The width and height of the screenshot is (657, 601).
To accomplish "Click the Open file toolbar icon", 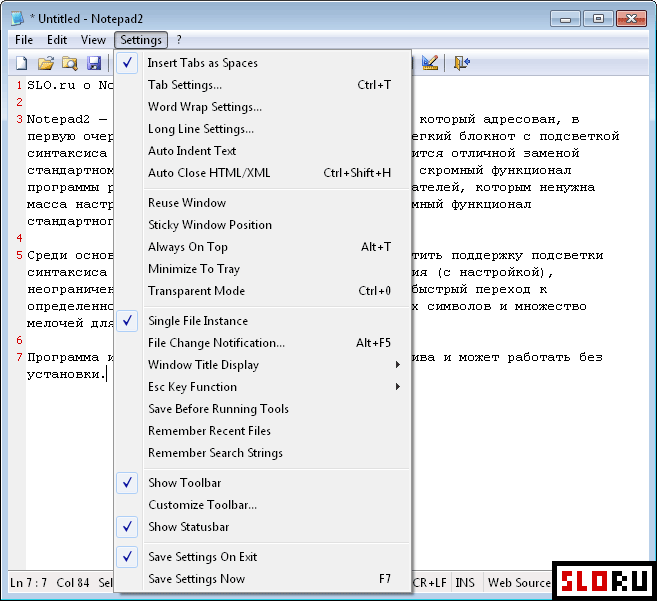I will [x=46, y=63].
